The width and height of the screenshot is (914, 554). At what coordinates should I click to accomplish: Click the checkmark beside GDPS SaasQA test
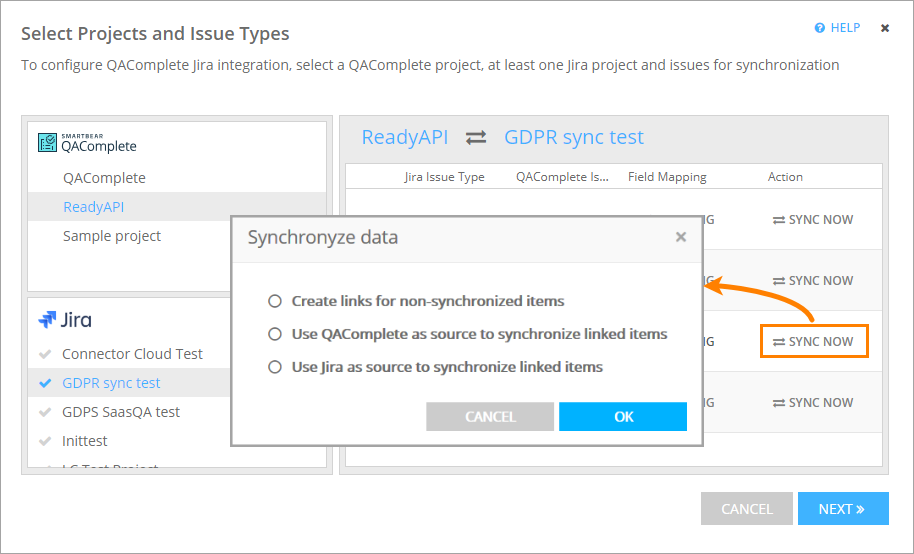(x=45, y=412)
